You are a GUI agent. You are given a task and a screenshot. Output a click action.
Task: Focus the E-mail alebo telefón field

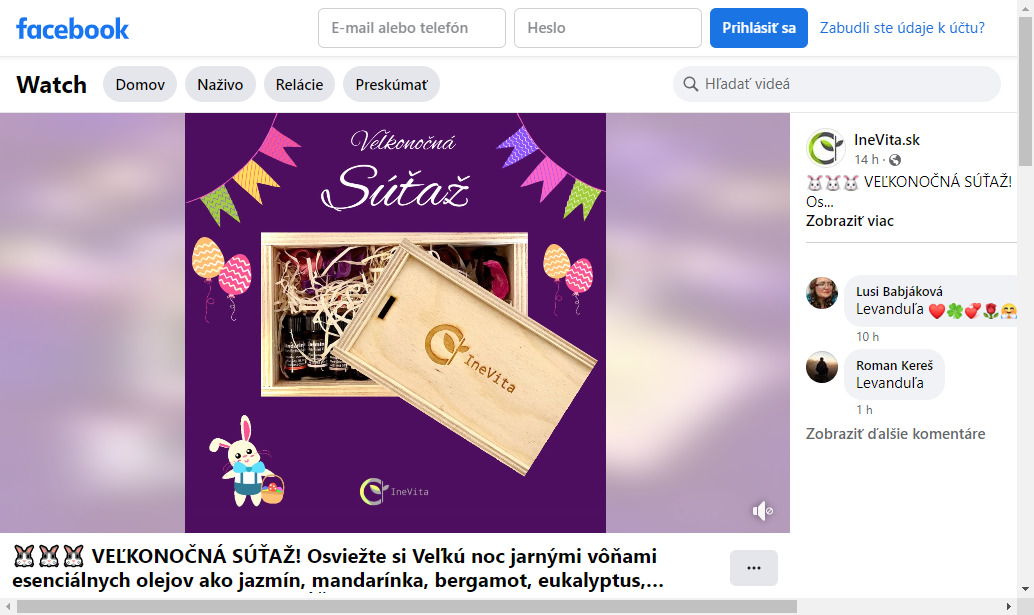pos(412,28)
